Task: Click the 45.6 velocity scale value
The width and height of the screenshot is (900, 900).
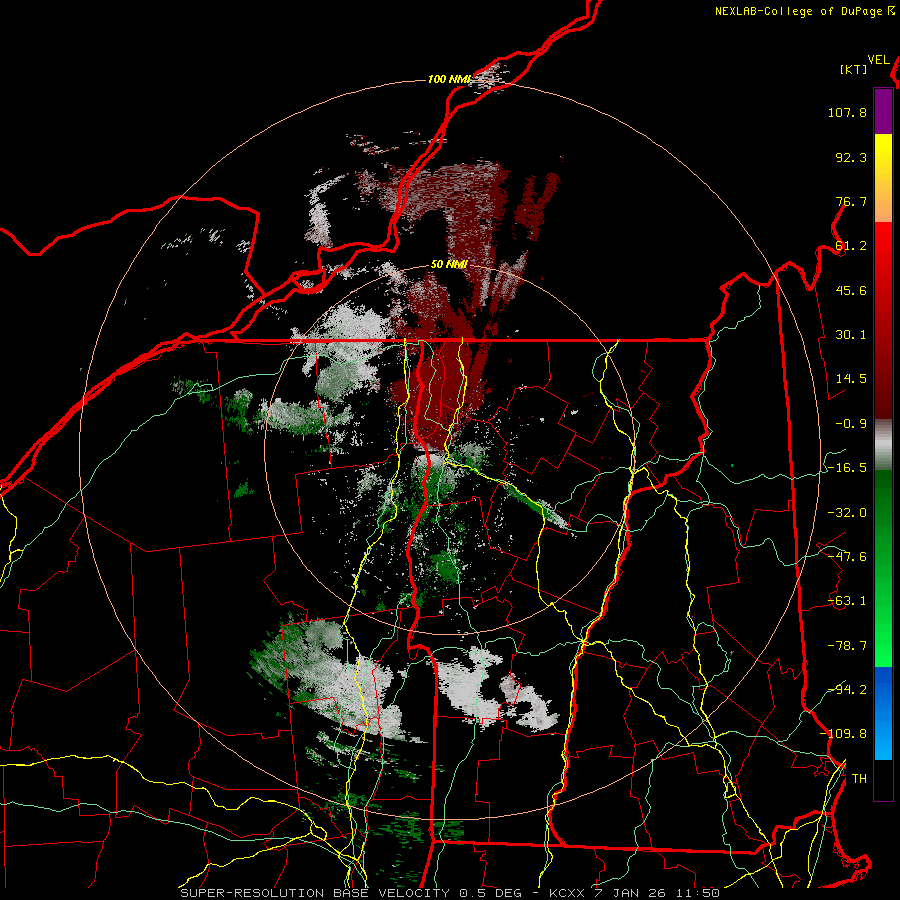Action: point(851,290)
